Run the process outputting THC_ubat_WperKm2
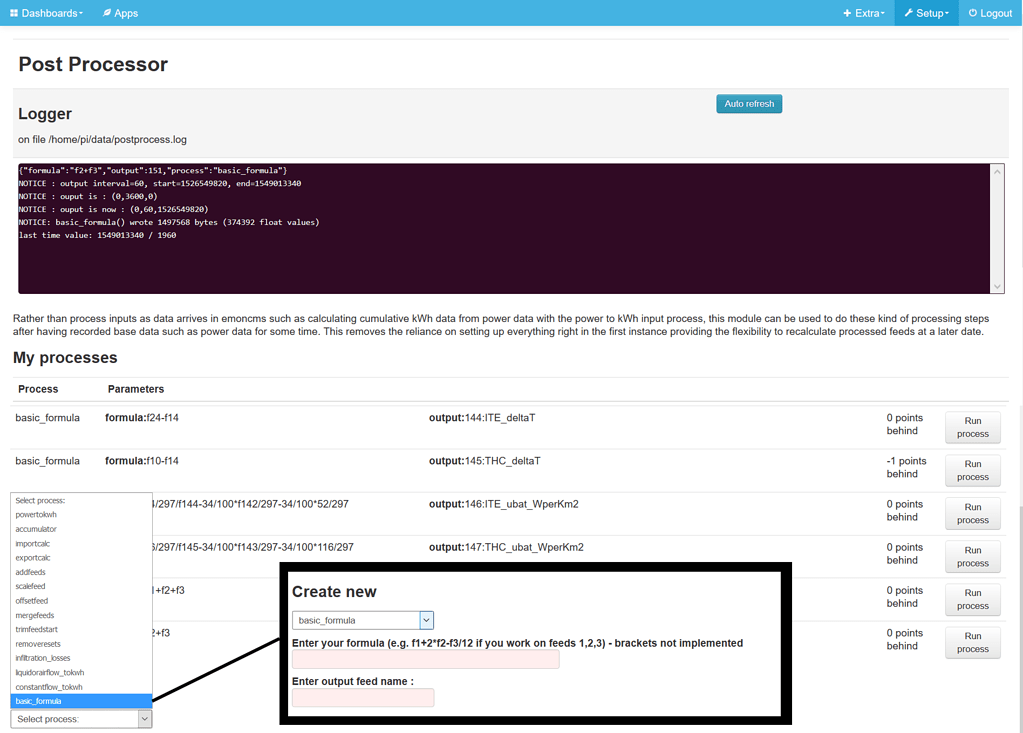The width and height of the screenshot is (1023, 733). [x=971, y=556]
